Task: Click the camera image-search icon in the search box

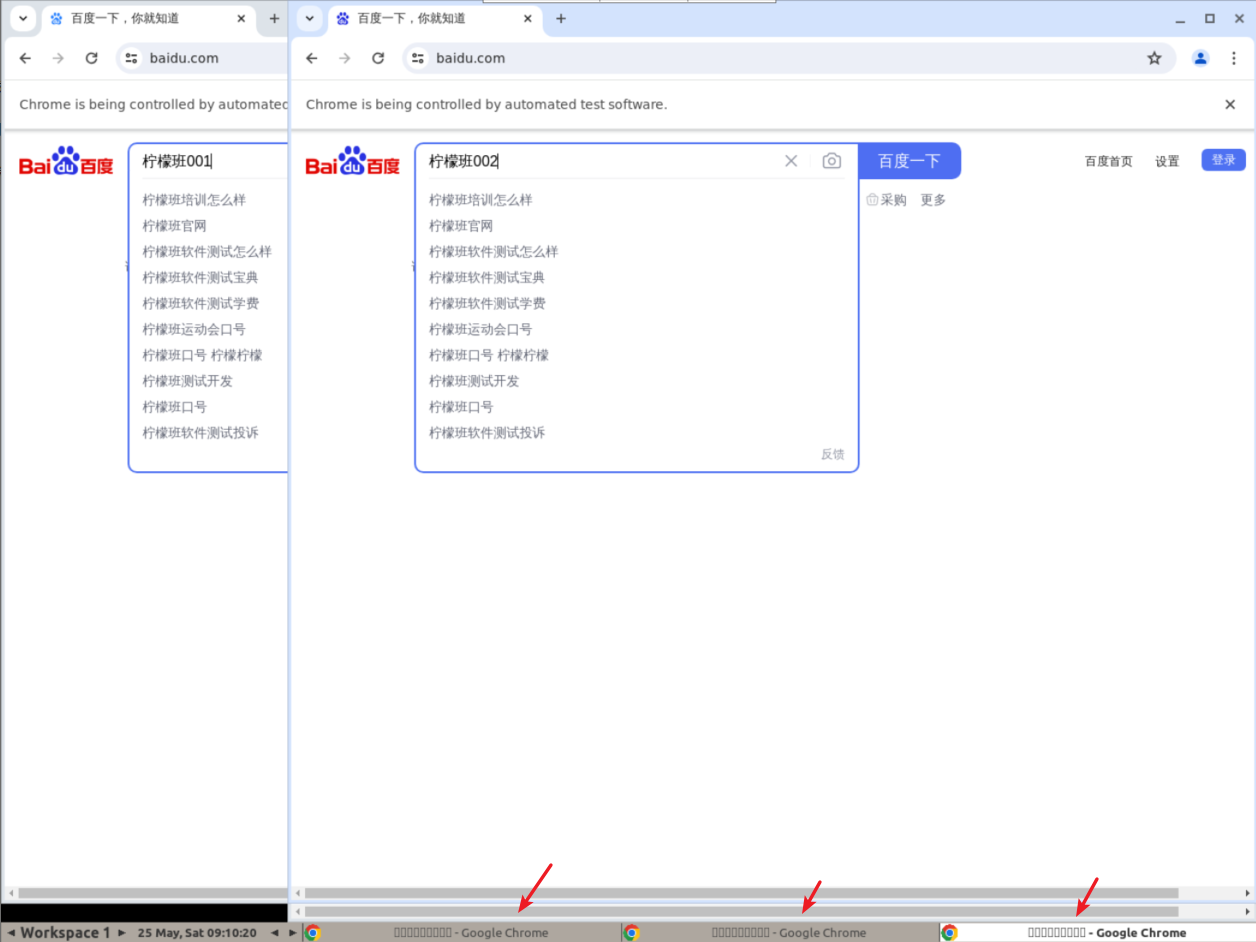Action: [831, 161]
